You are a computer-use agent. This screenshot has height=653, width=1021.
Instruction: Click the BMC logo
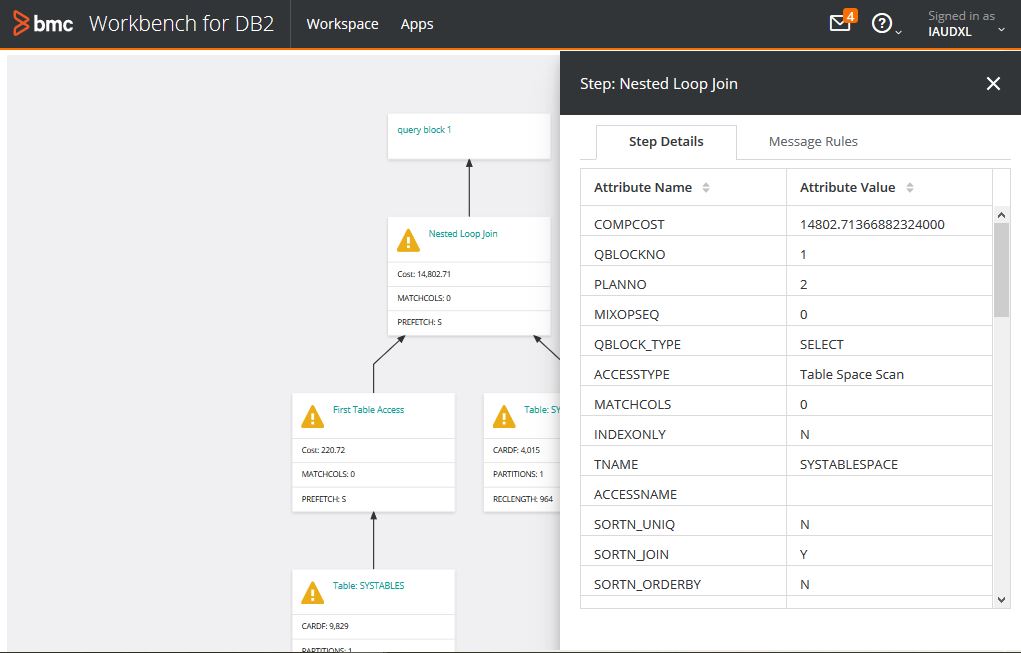pyautogui.click(x=42, y=23)
